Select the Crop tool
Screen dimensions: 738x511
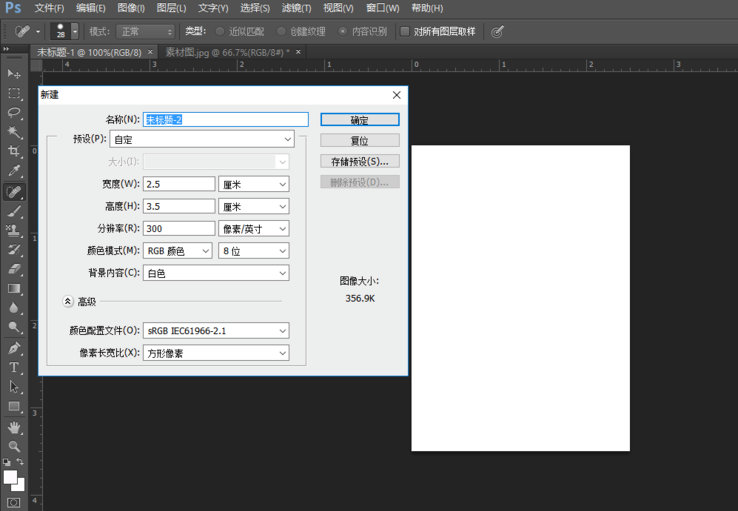pos(14,152)
